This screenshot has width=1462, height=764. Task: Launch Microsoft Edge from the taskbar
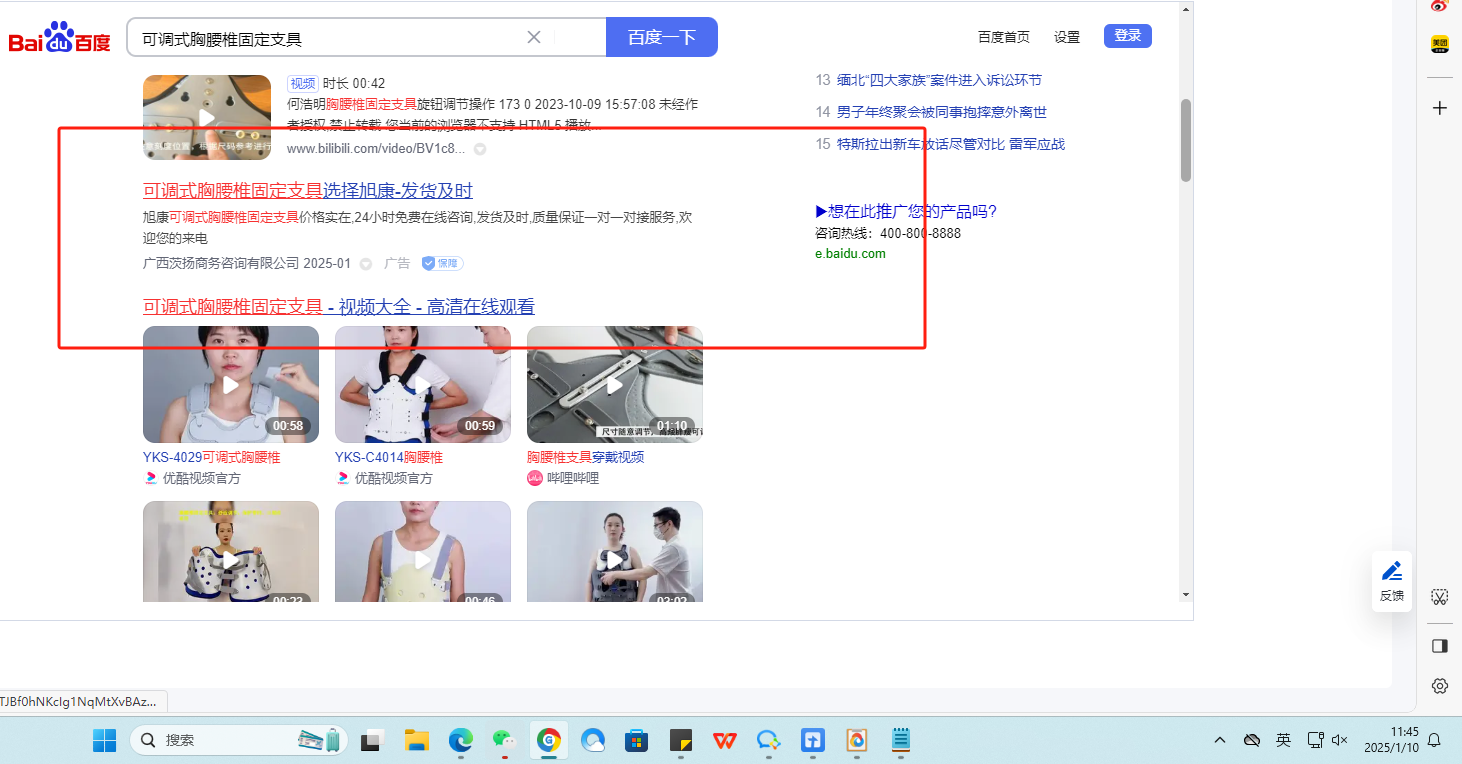(460, 741)
